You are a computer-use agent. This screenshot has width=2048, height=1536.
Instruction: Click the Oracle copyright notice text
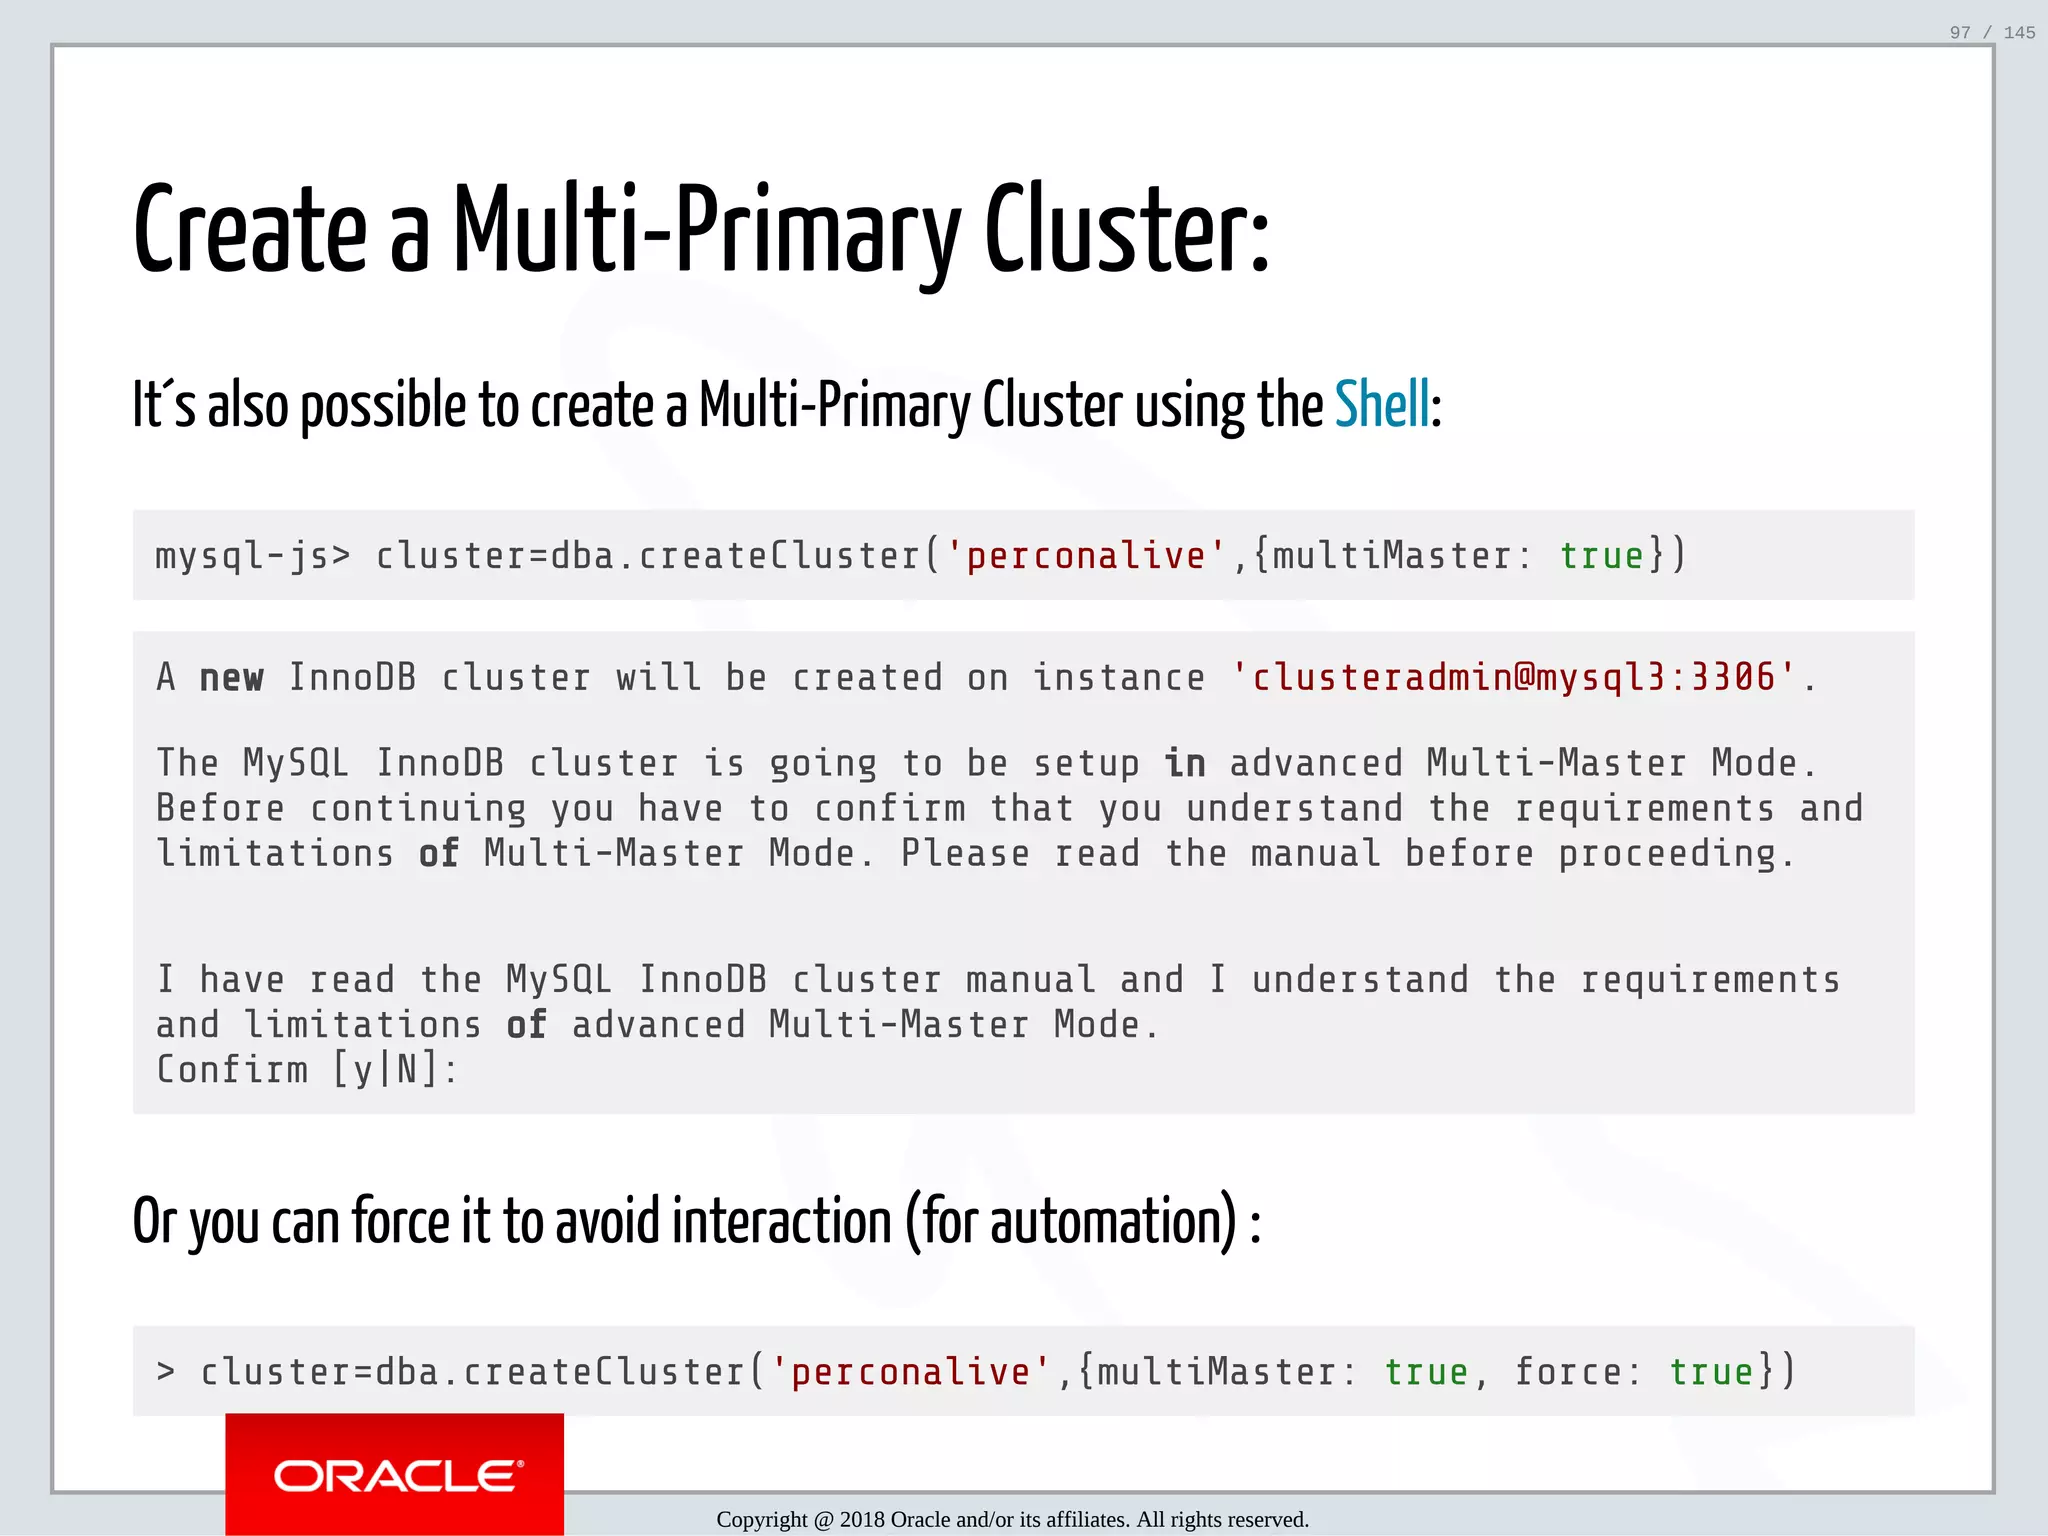pyautogui.click(x=1012, y=1519)
